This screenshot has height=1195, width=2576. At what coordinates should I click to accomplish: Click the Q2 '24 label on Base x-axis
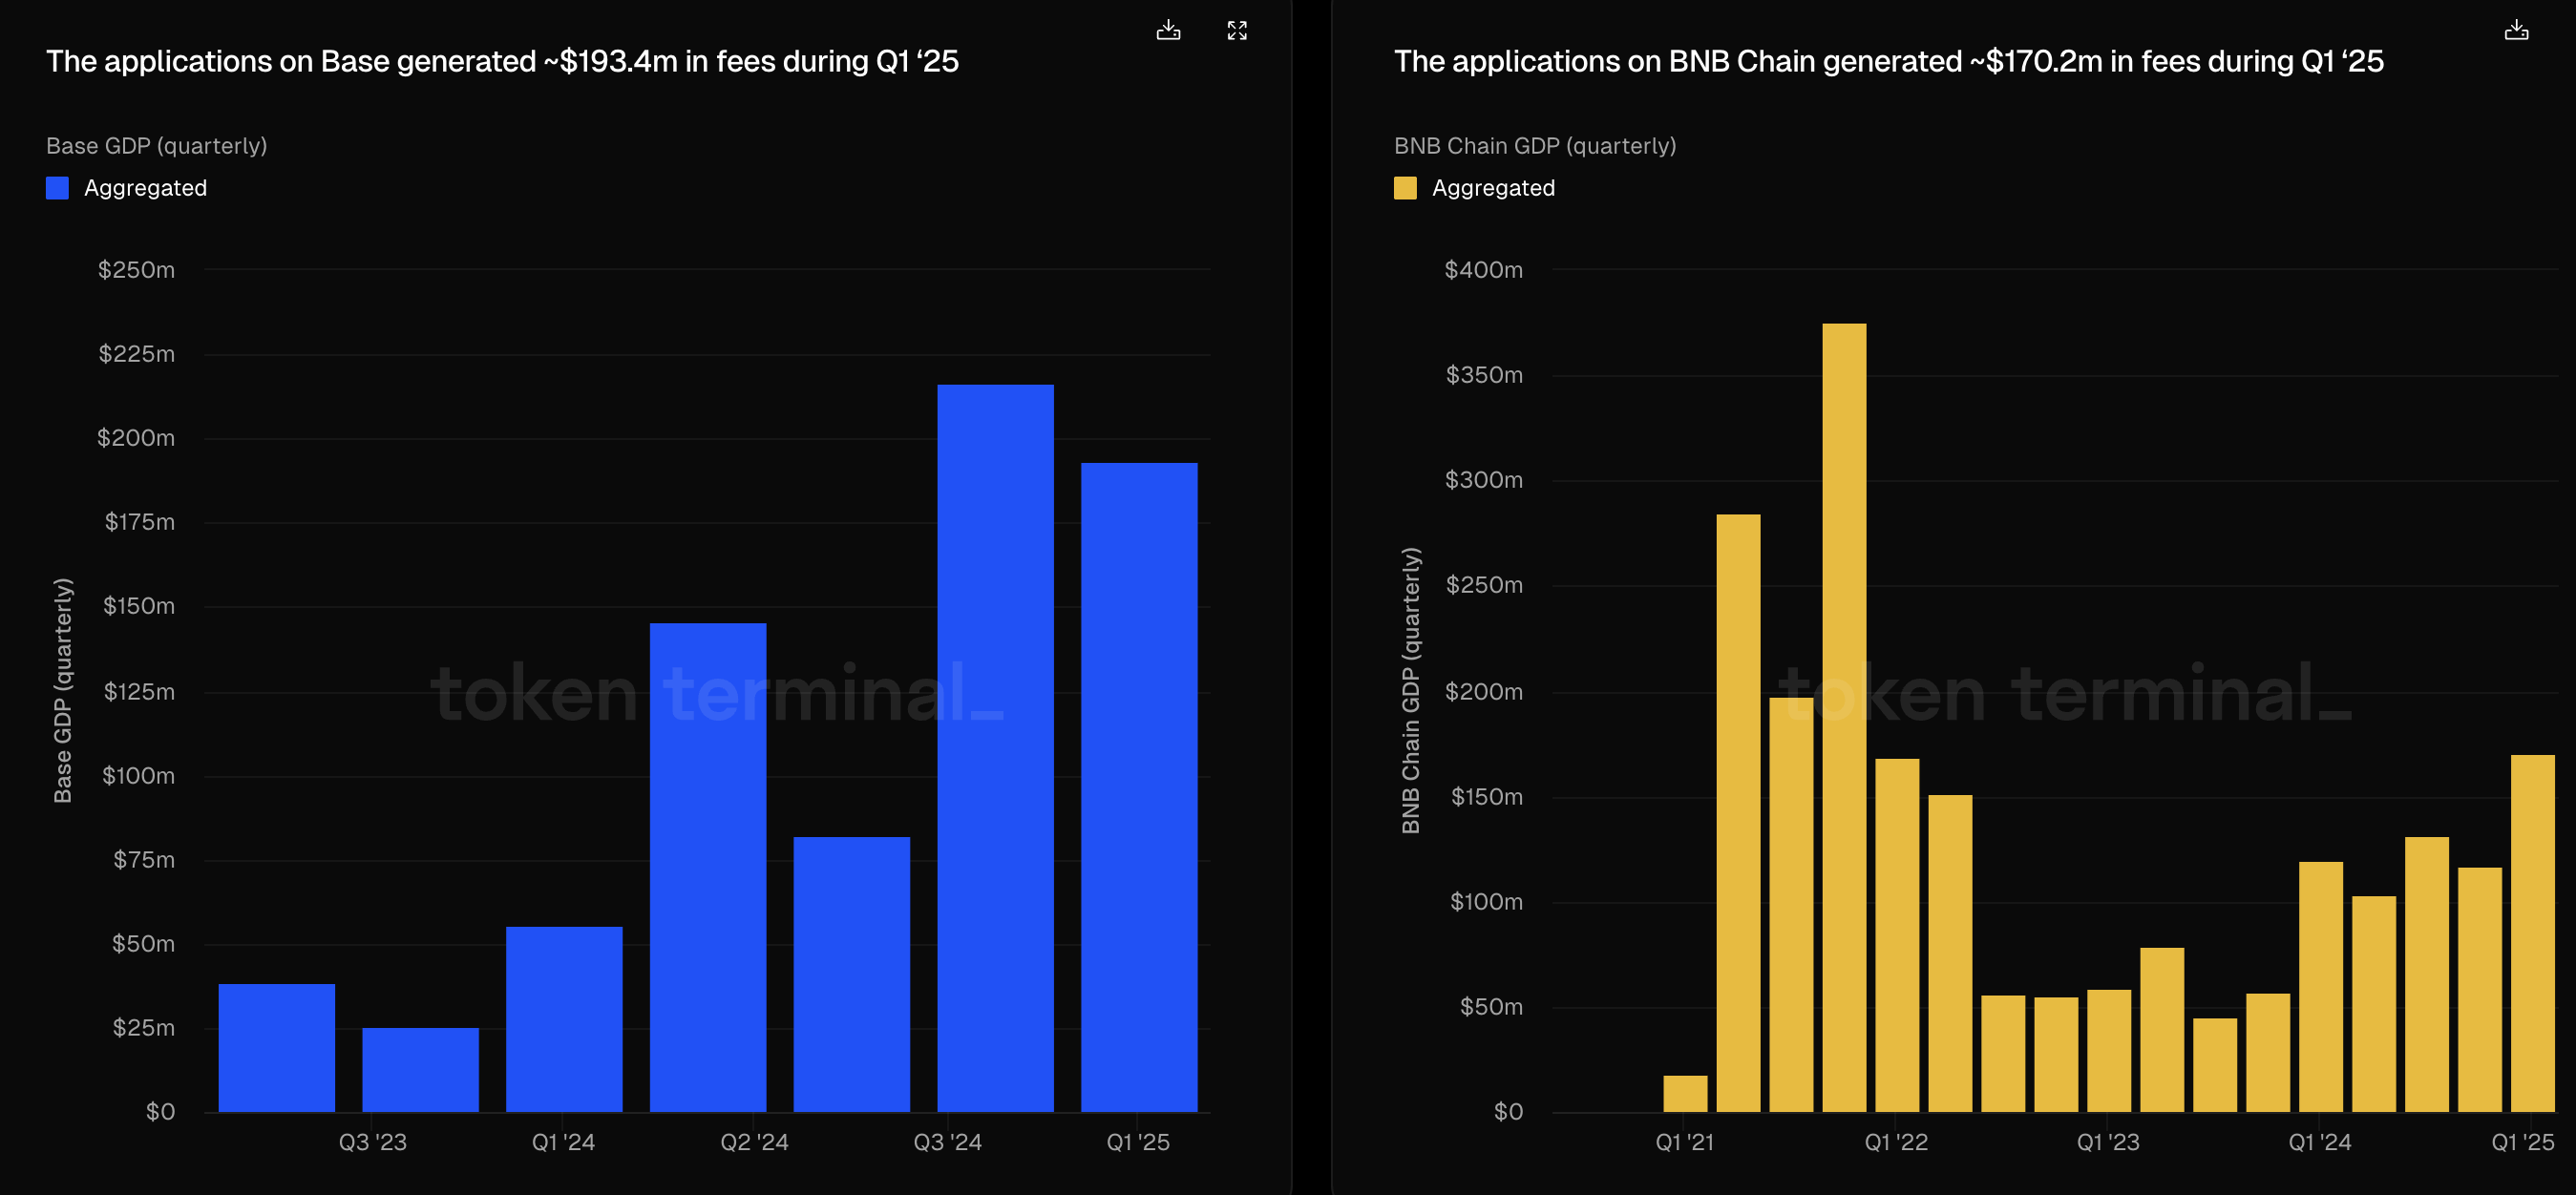(754, 1142)
